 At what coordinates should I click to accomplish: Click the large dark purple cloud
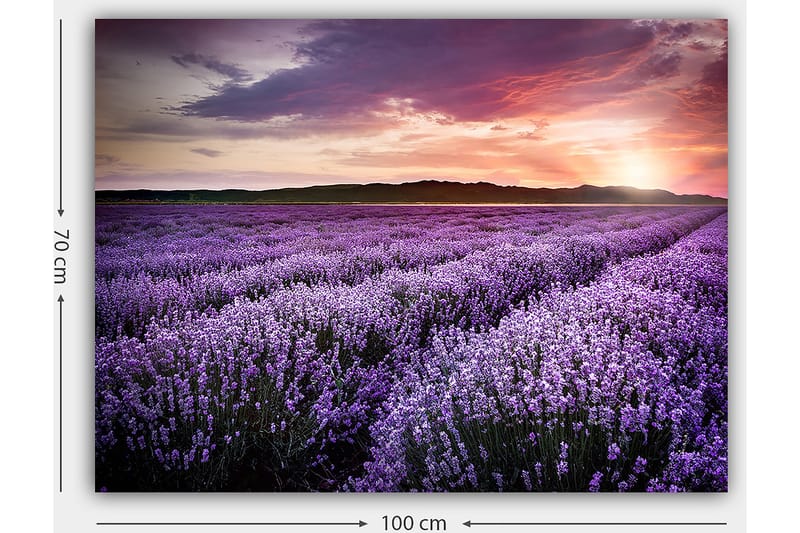420,75
